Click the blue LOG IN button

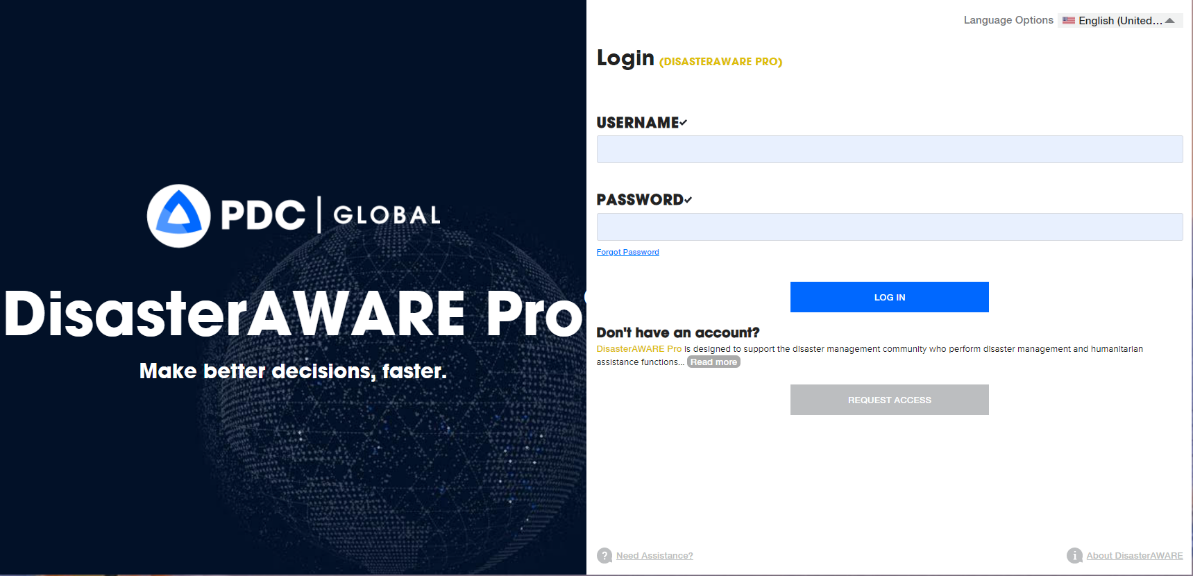[x=889, y=297]
